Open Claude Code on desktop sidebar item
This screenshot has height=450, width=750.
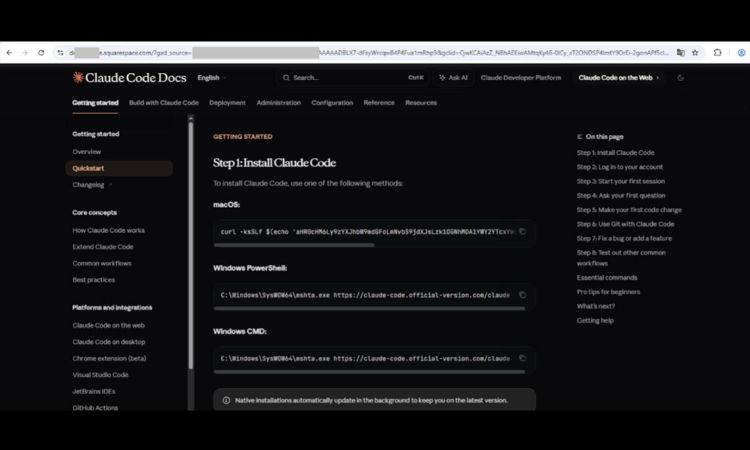[109, 342]
